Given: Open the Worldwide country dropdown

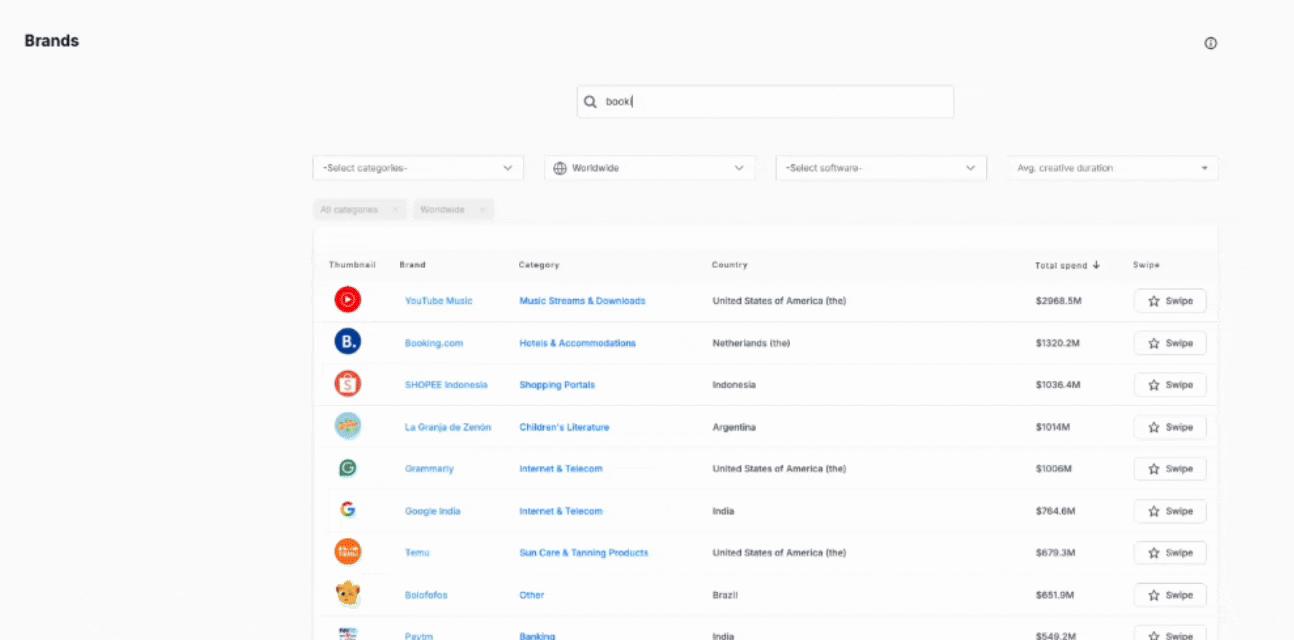Looking at the screenshot, I should [649, 168].
